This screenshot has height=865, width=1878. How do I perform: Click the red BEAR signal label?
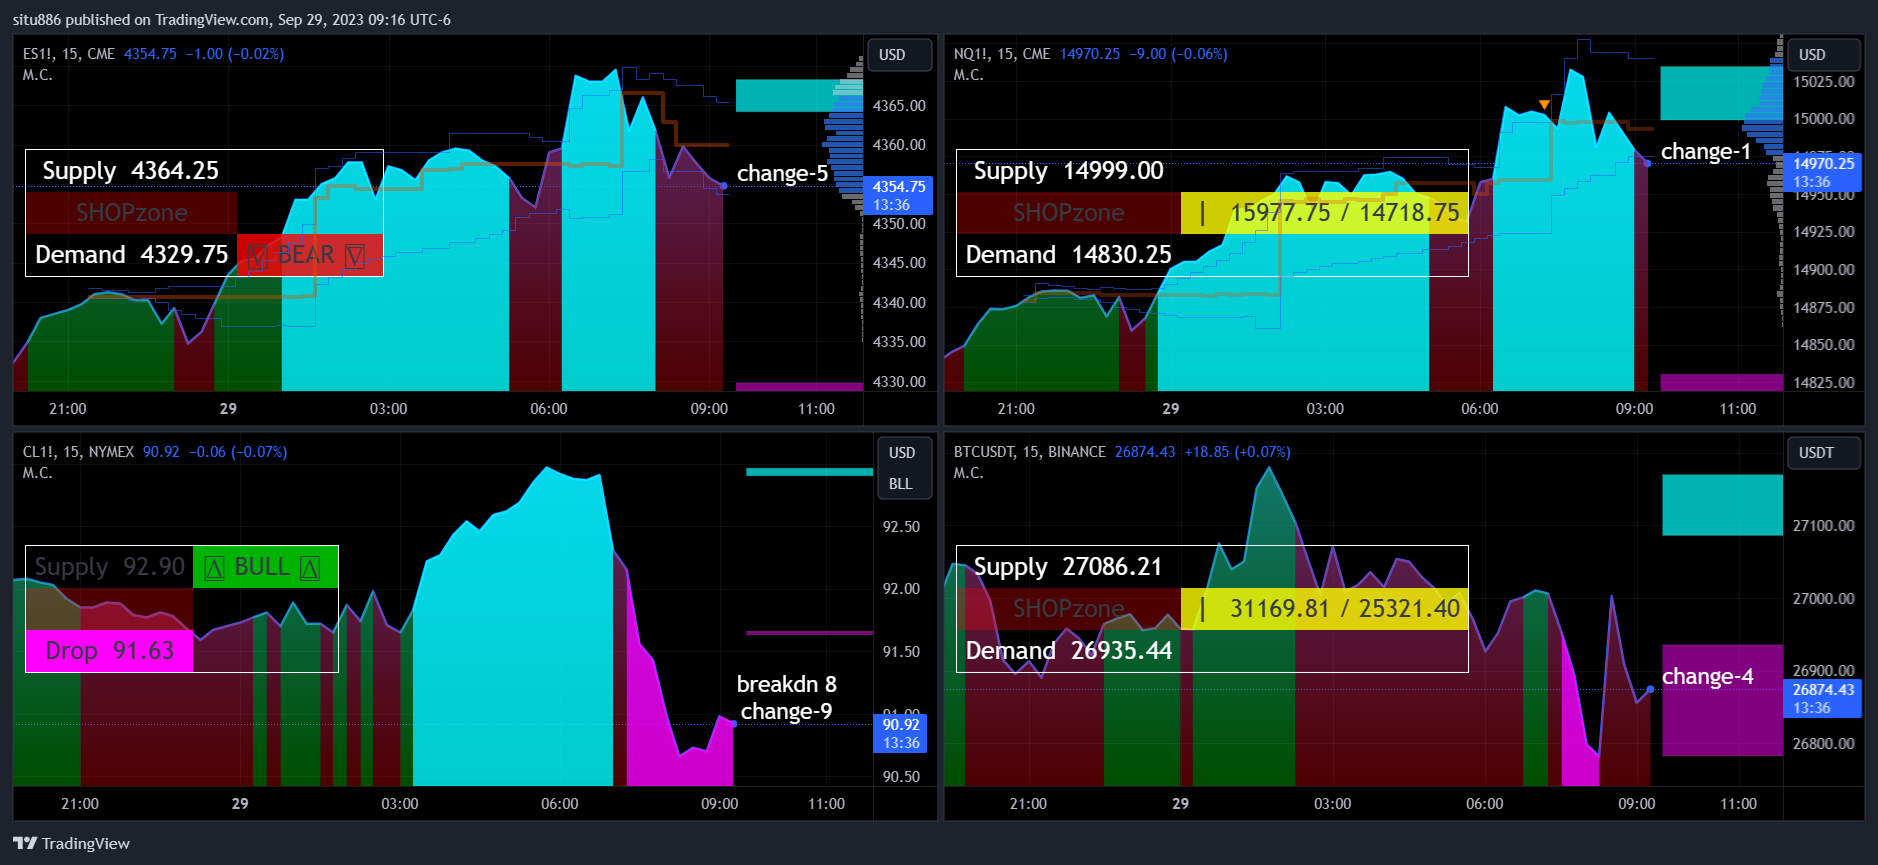pos(309,255)
